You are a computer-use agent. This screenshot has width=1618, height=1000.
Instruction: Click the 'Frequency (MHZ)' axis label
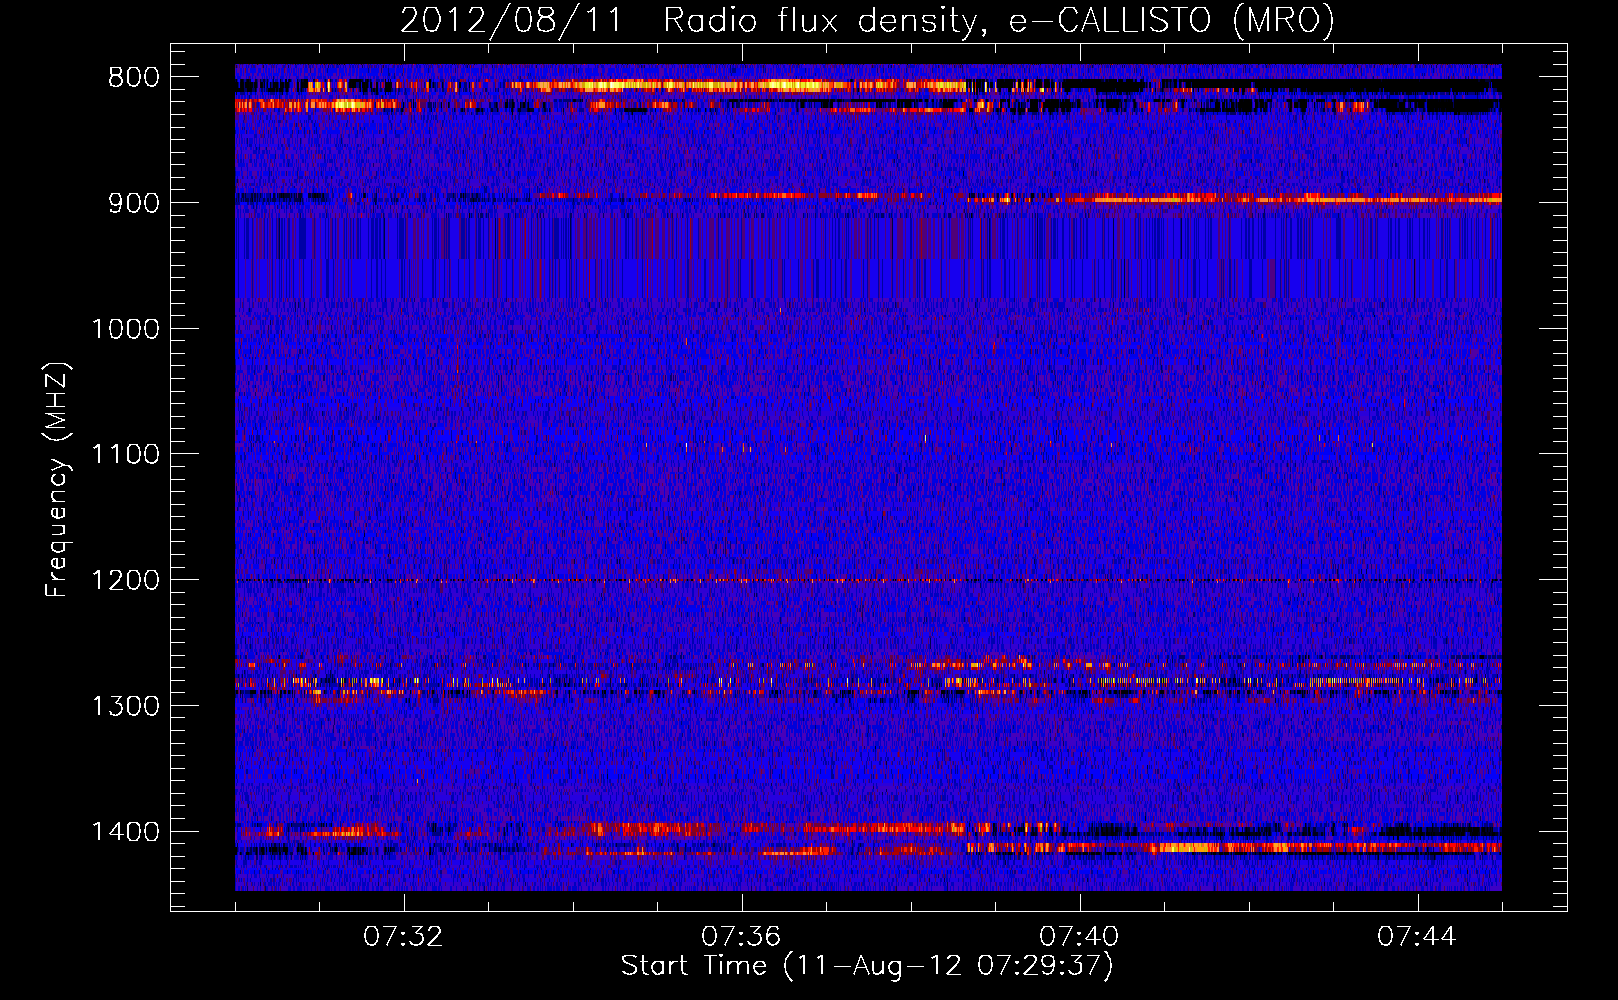click(x=57, y=480)
